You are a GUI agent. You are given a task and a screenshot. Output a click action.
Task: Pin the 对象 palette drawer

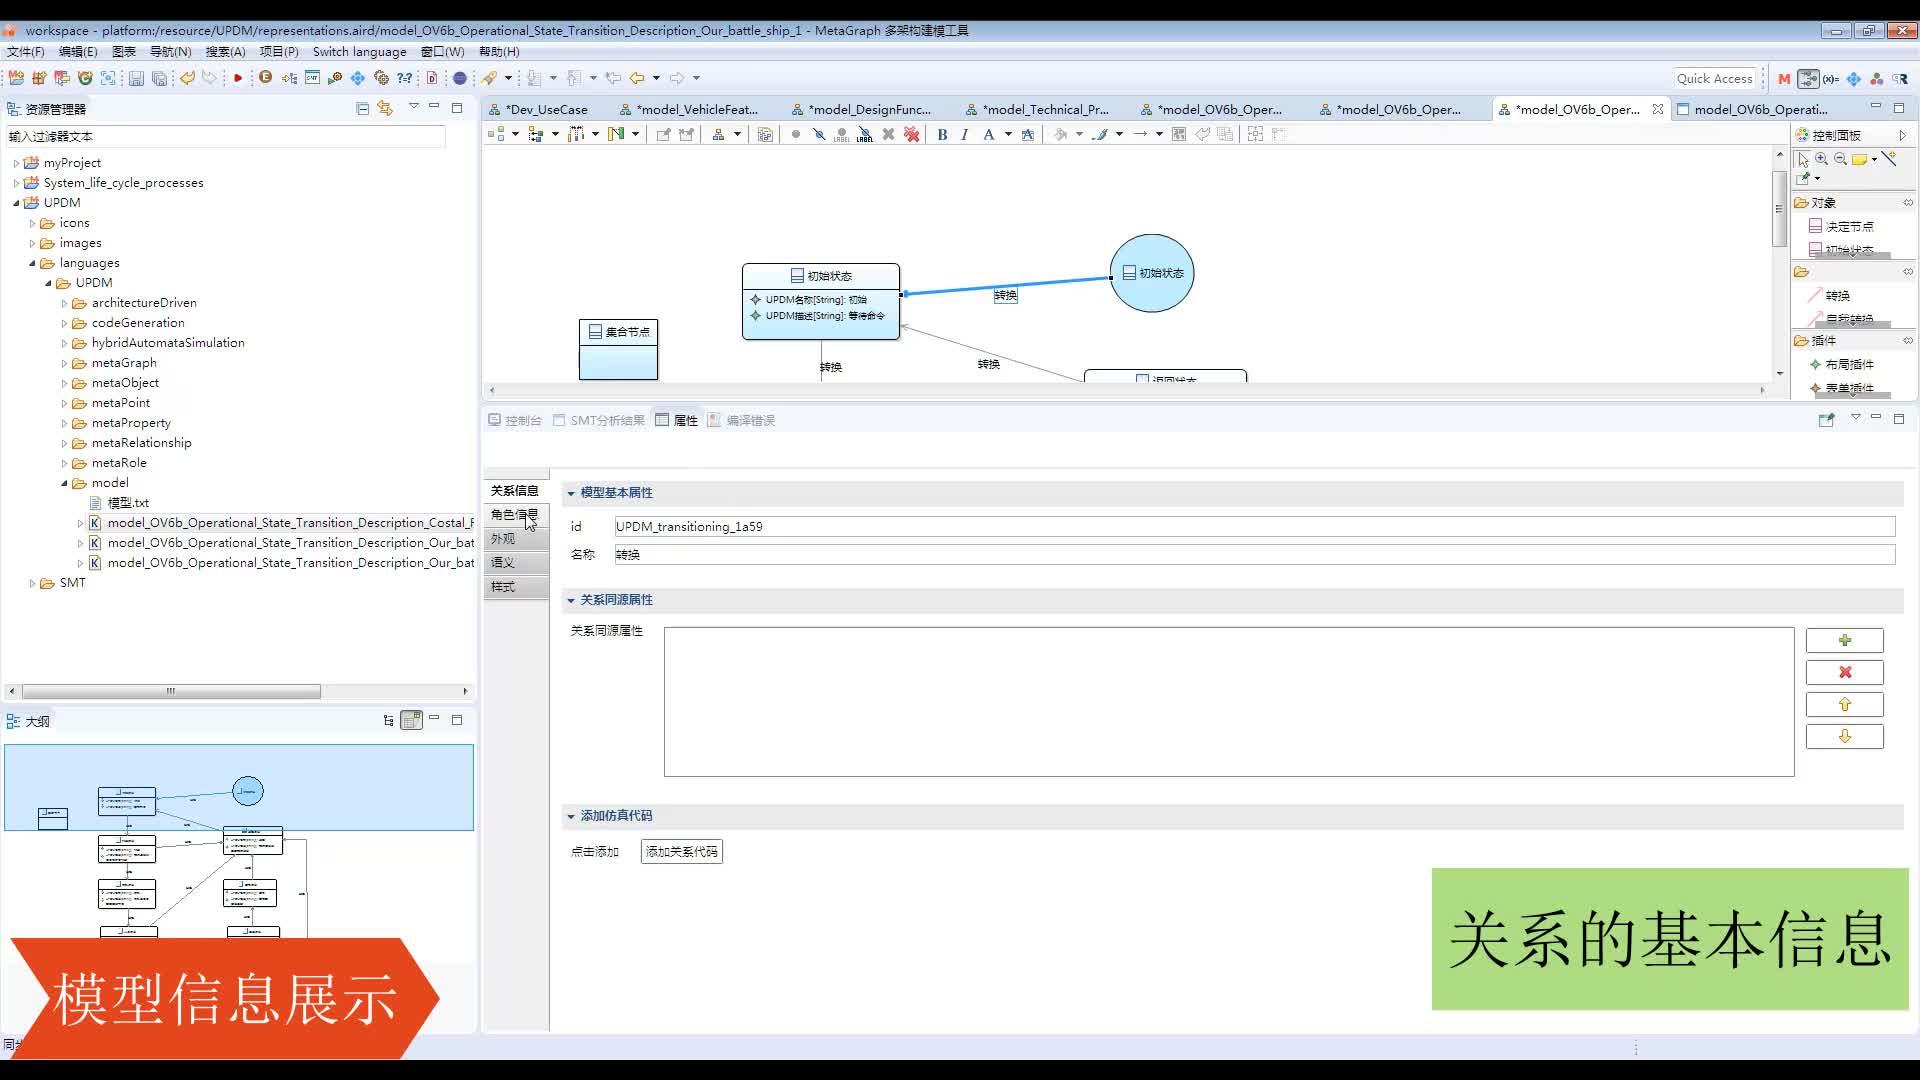[1907, 202]
